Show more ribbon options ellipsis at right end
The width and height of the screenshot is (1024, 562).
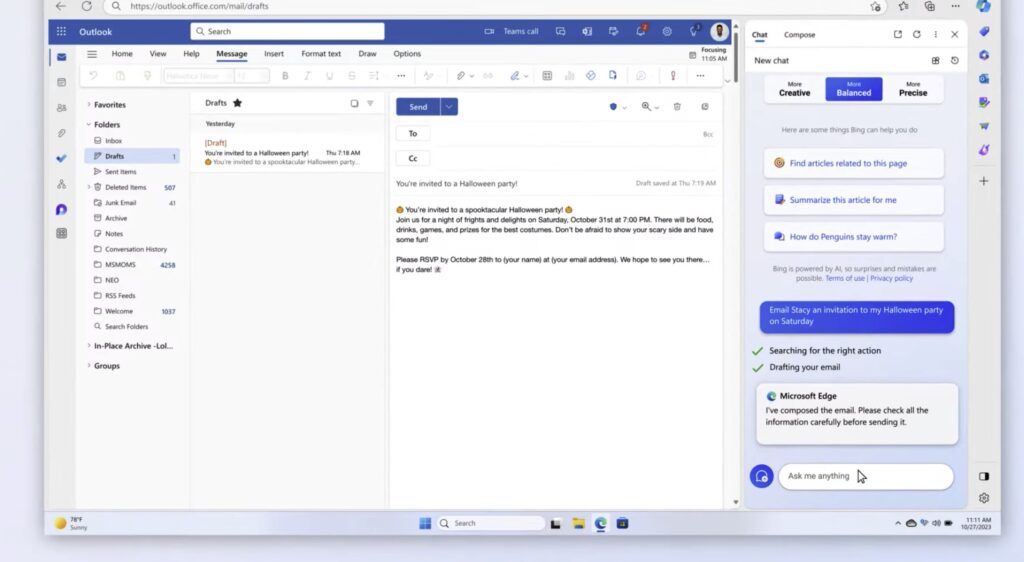700,76
